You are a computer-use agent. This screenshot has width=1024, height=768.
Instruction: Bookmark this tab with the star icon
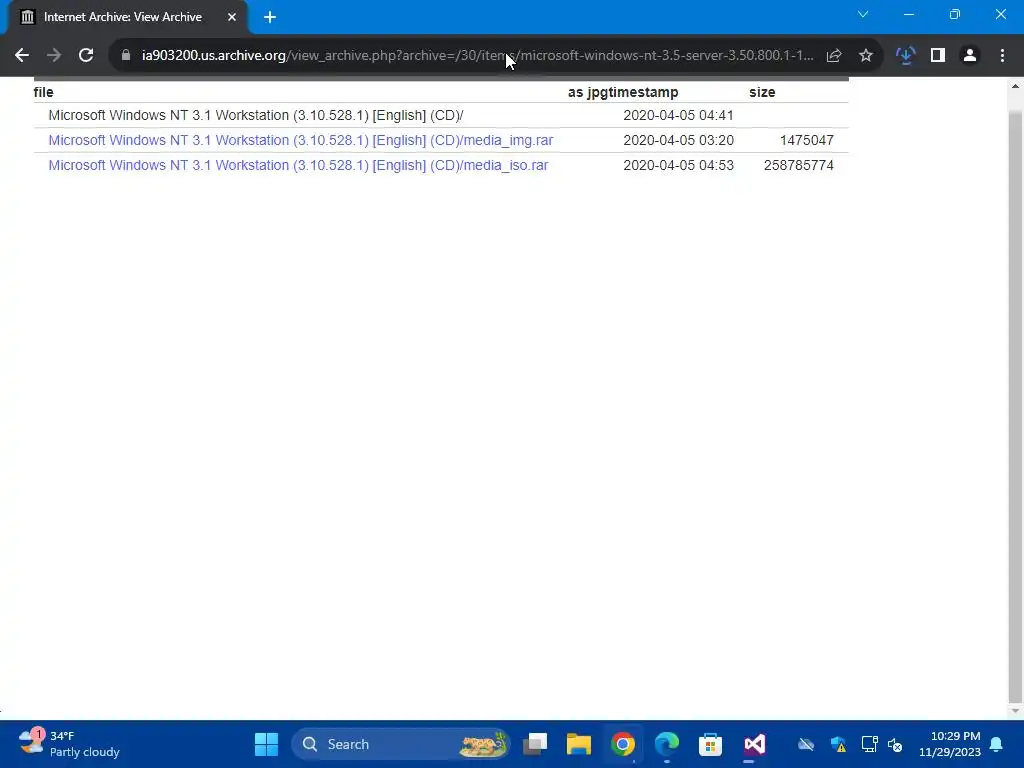pyautogui.click(x=866, y=56)
